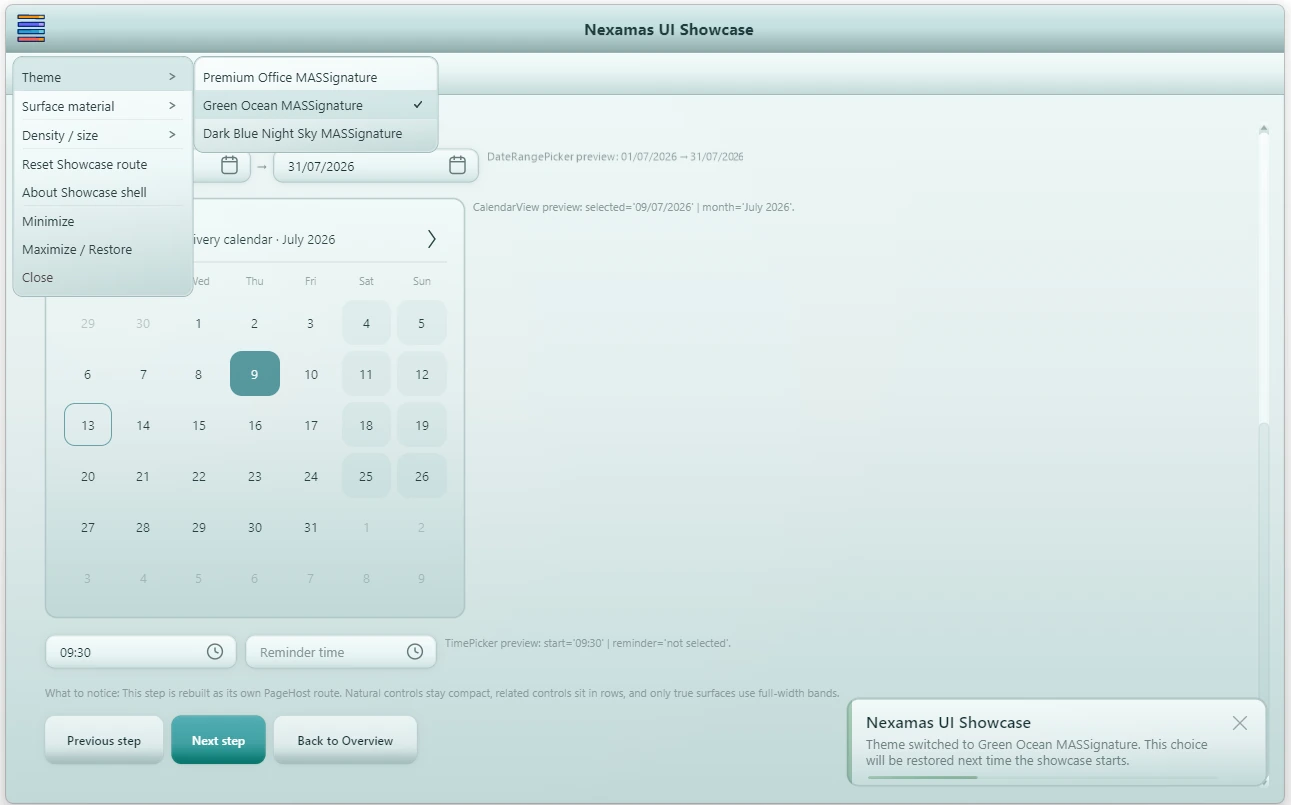The height and width of the screenshot is (805, 1291).
Task: Select July 6 in the calendar
Action: tap(88, 374)
